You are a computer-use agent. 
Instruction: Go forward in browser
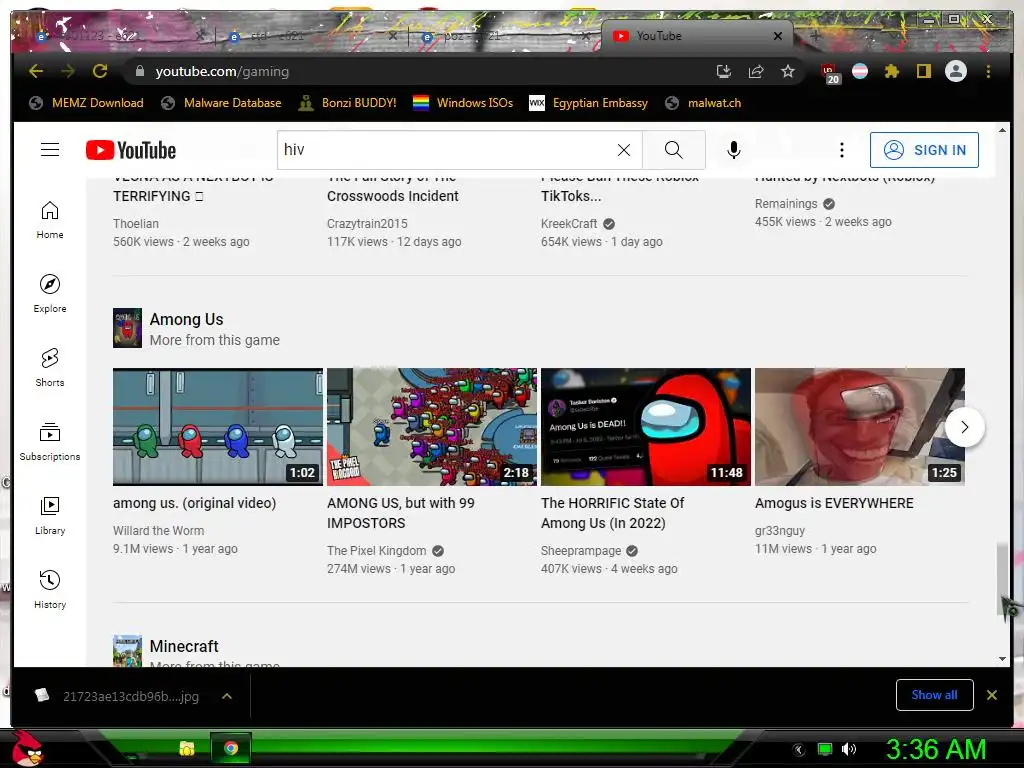68,71
